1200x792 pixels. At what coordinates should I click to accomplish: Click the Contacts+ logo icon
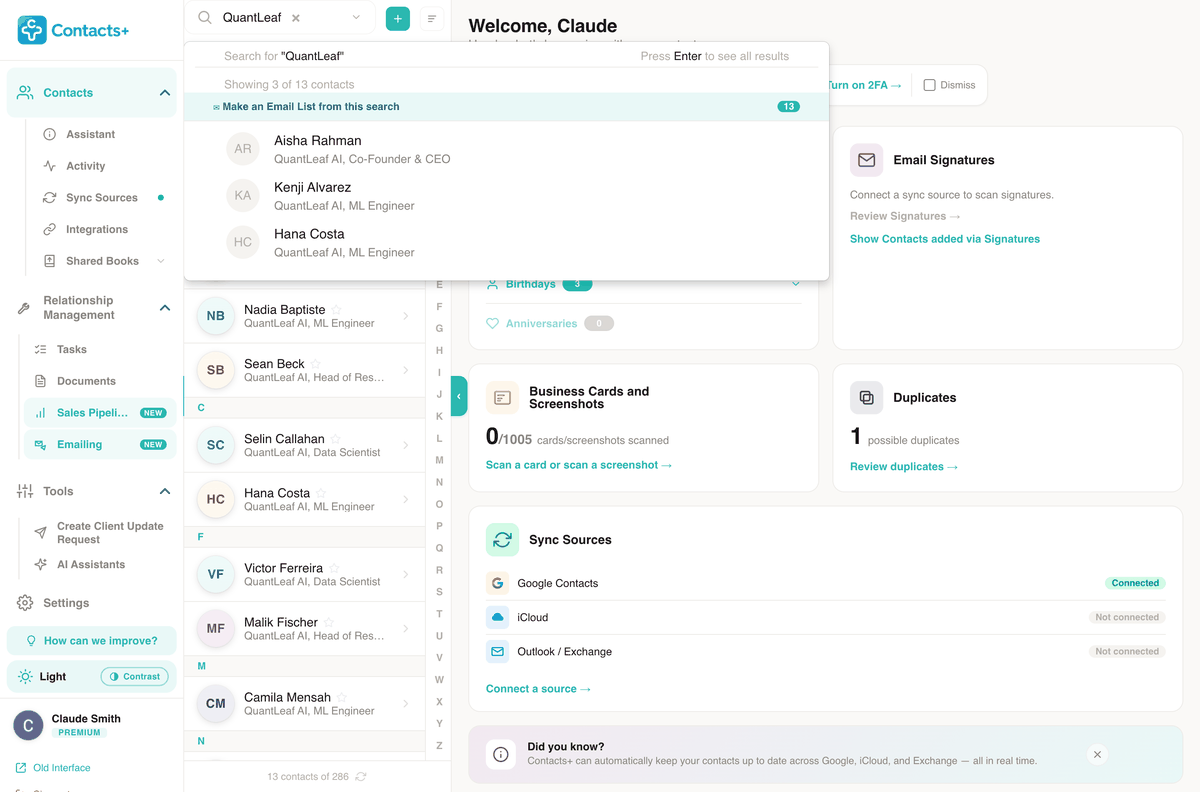click(32, 30)
